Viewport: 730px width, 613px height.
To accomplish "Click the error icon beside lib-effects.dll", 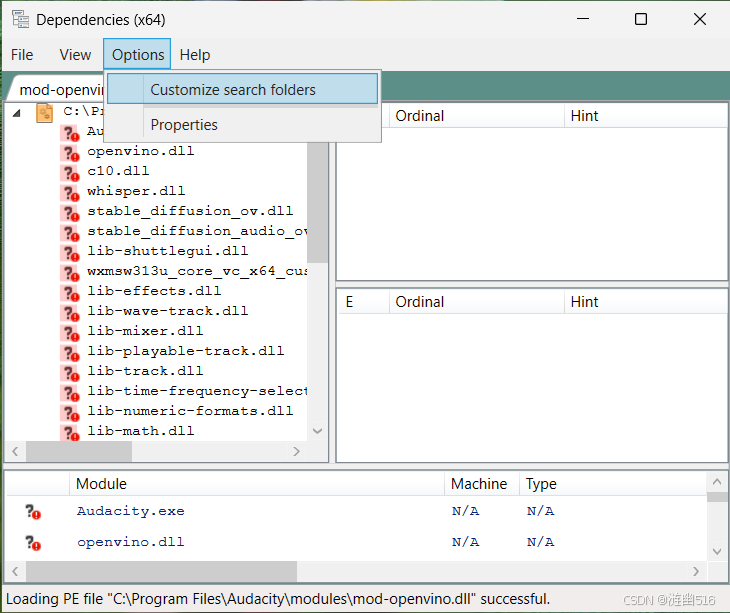I will 70,293.
